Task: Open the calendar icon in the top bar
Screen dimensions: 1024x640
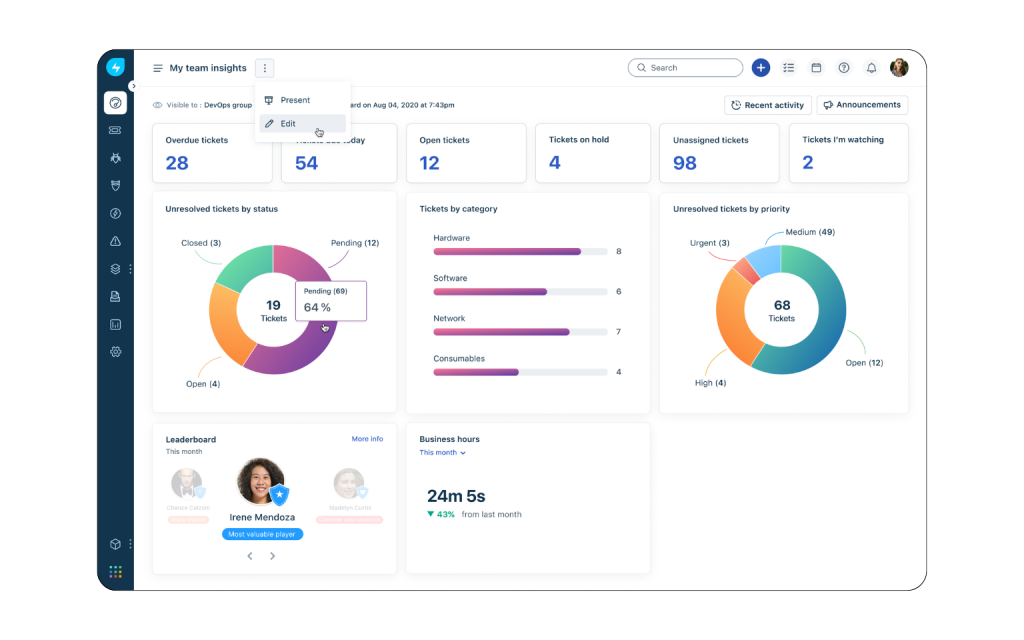Action: pos(816,67)
